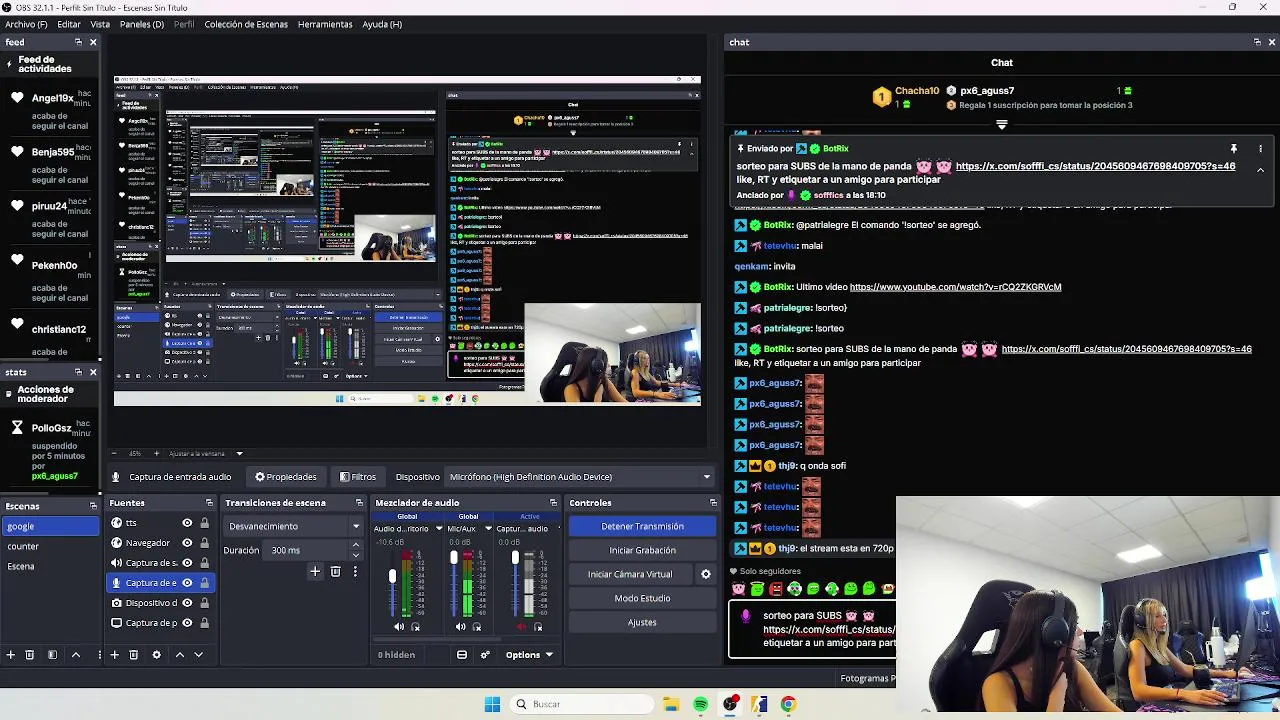Open the mixer Options dropdown

[529, 655]
